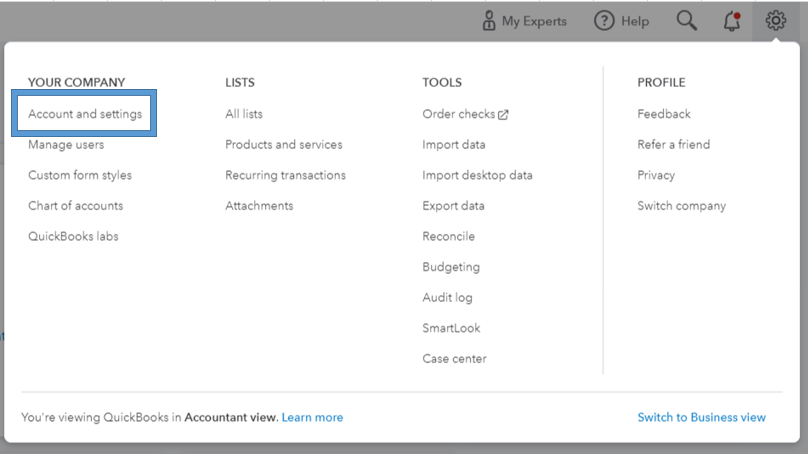Viewport: 808px width, 454px height.
Task: Select Budgeting under Tools
Action: coord(451,267)
